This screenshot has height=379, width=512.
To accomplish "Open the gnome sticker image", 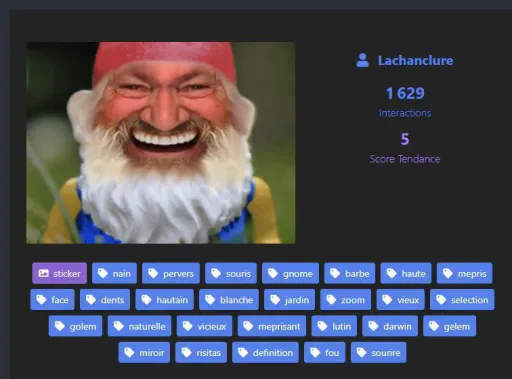I will click(x=161, y=143).
